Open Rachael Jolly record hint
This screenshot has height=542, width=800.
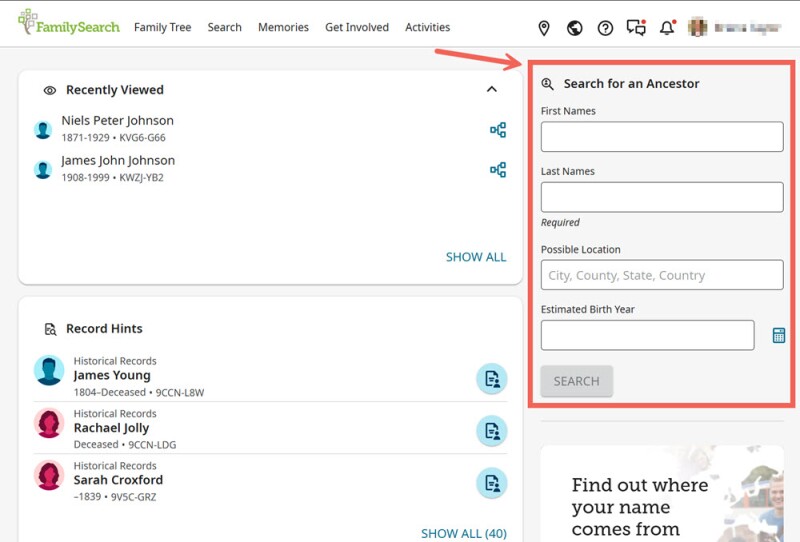111,428
